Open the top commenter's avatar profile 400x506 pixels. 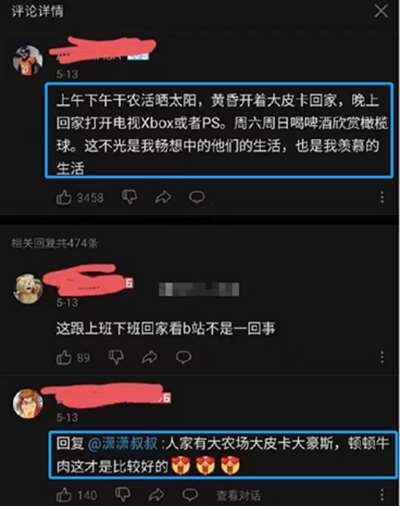pyautogui.click(x=28, y=61)
